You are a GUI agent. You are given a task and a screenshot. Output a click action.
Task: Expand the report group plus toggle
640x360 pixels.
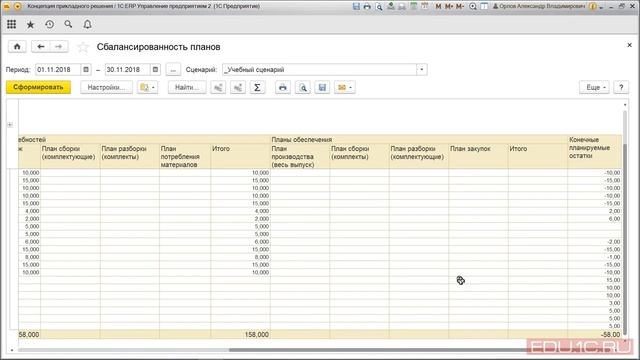[10, 124]
